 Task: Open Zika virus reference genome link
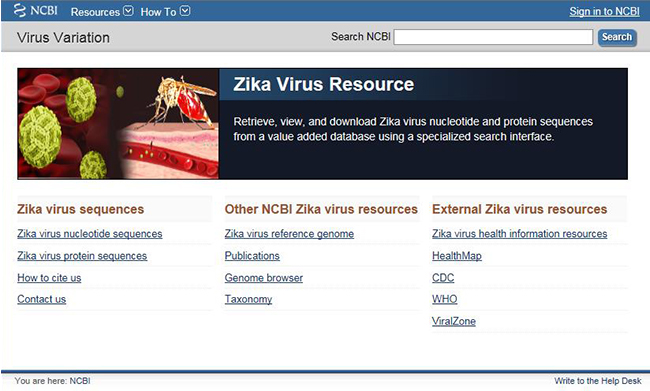coord(289,234)
